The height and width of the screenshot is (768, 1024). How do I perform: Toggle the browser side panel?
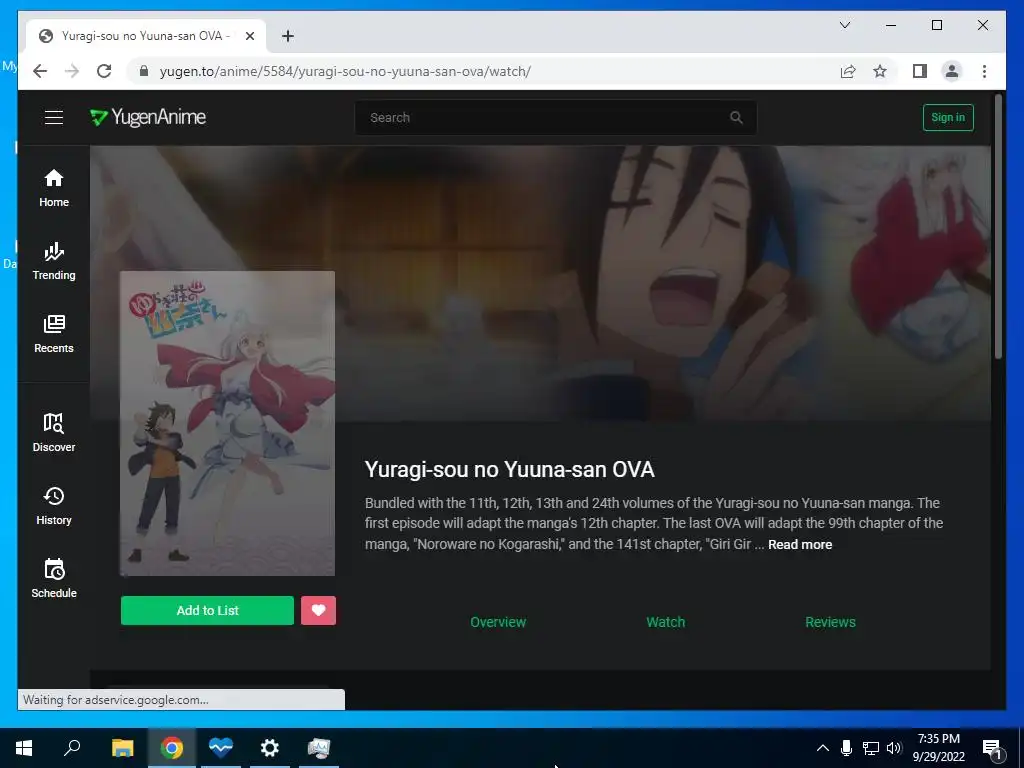[920, 71]
